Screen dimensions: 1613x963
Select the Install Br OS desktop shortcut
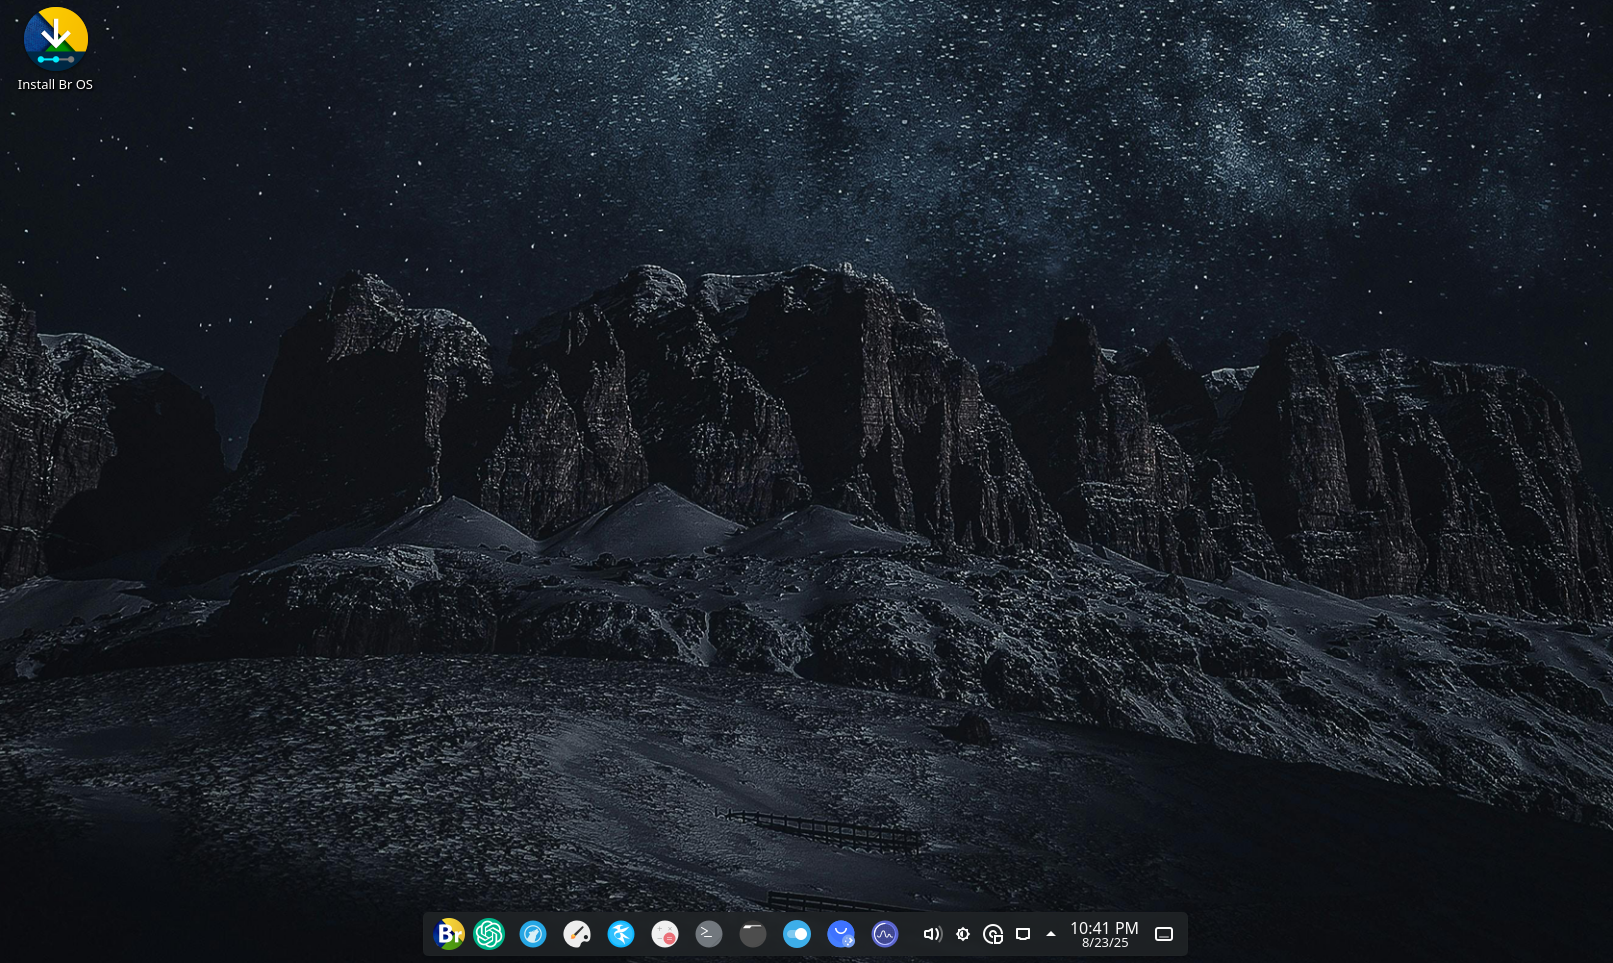coord(56,50)
